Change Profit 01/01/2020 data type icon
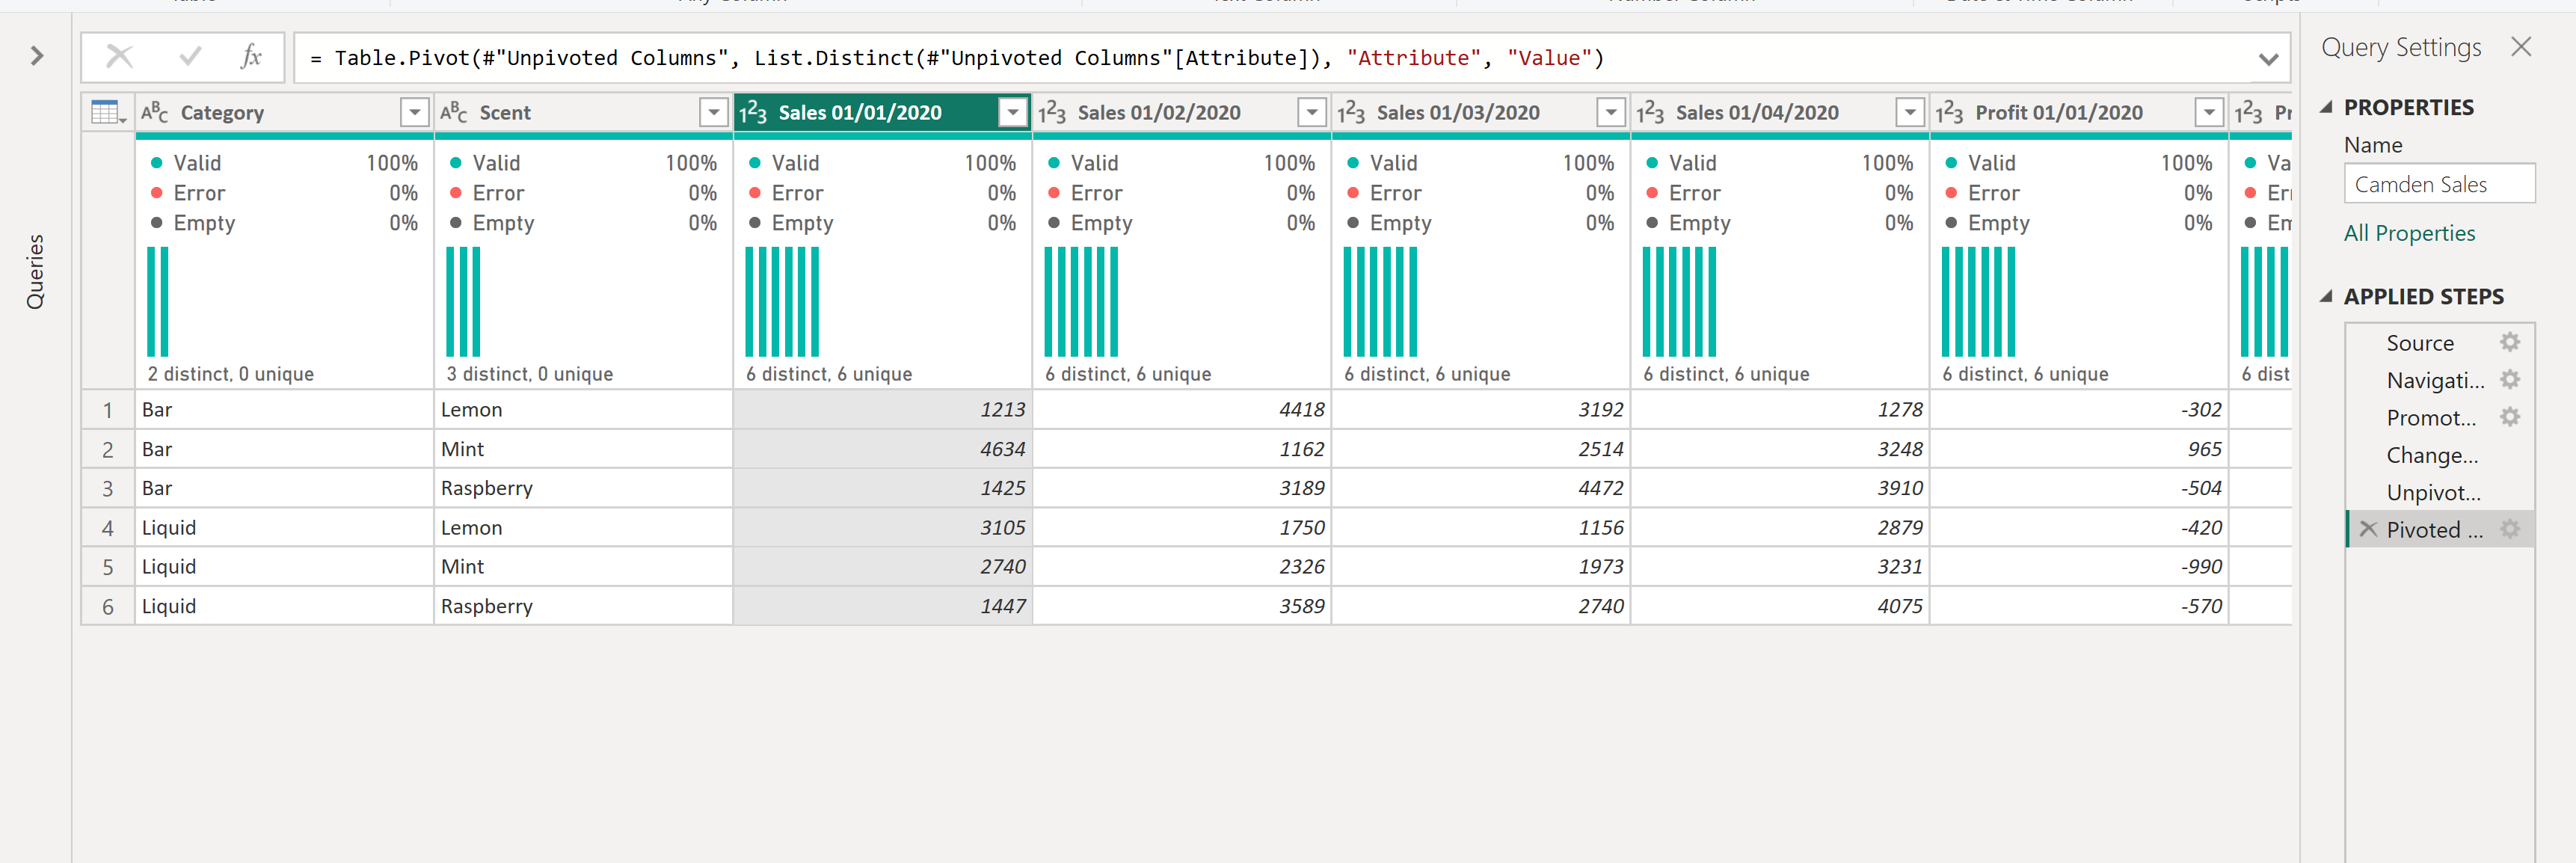Viewport: 2576px width, 863px height. coord(1949,113)
